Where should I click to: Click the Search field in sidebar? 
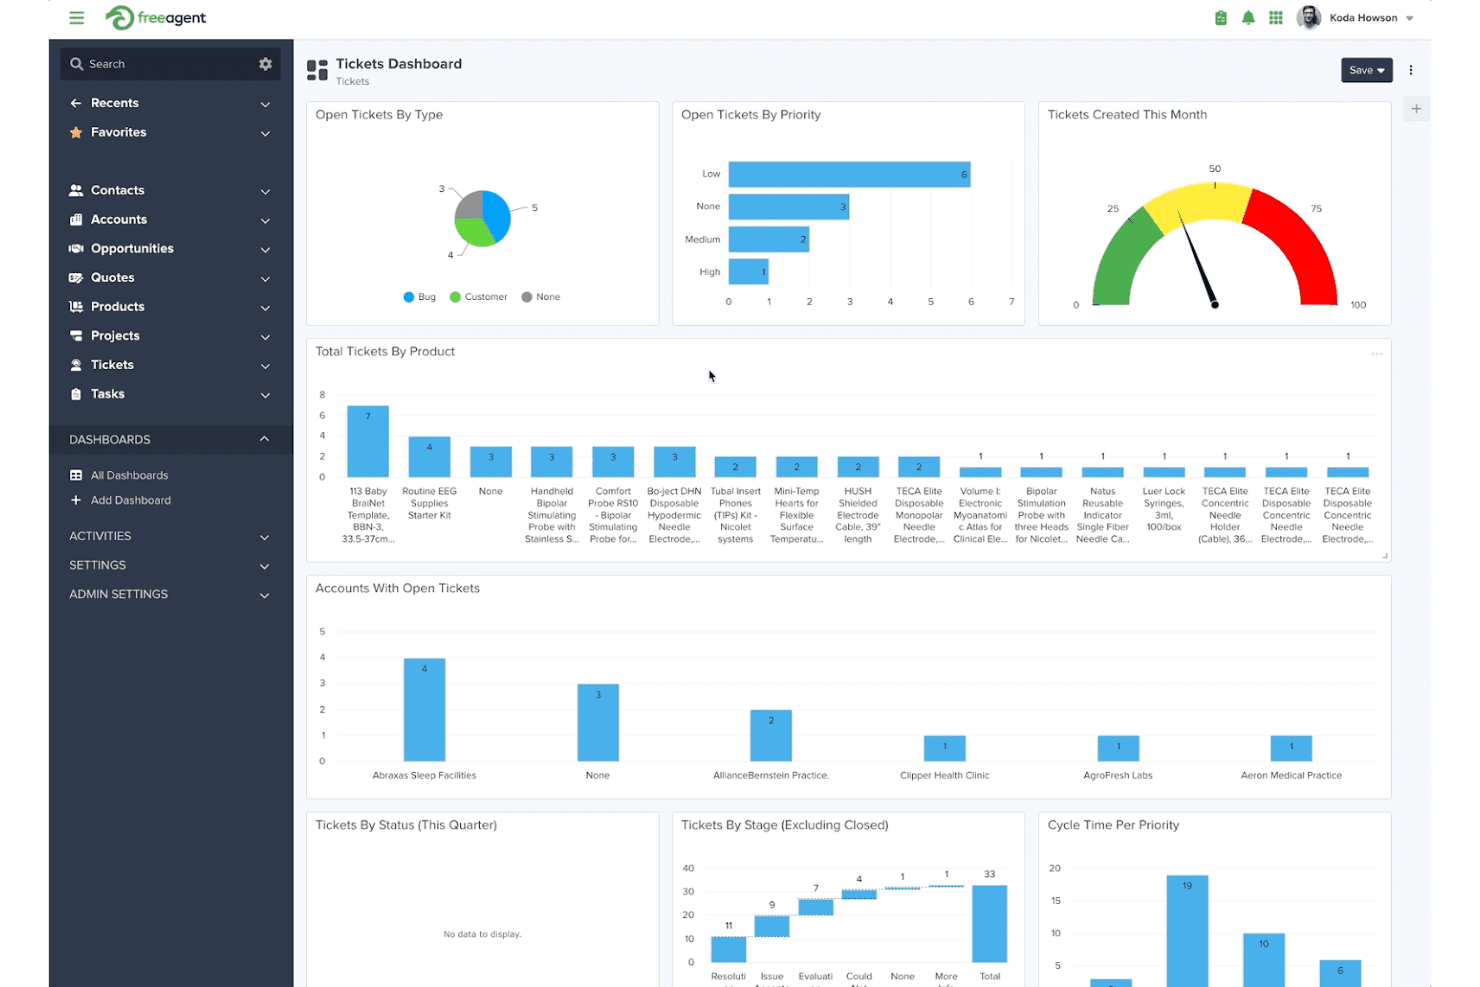170,64
